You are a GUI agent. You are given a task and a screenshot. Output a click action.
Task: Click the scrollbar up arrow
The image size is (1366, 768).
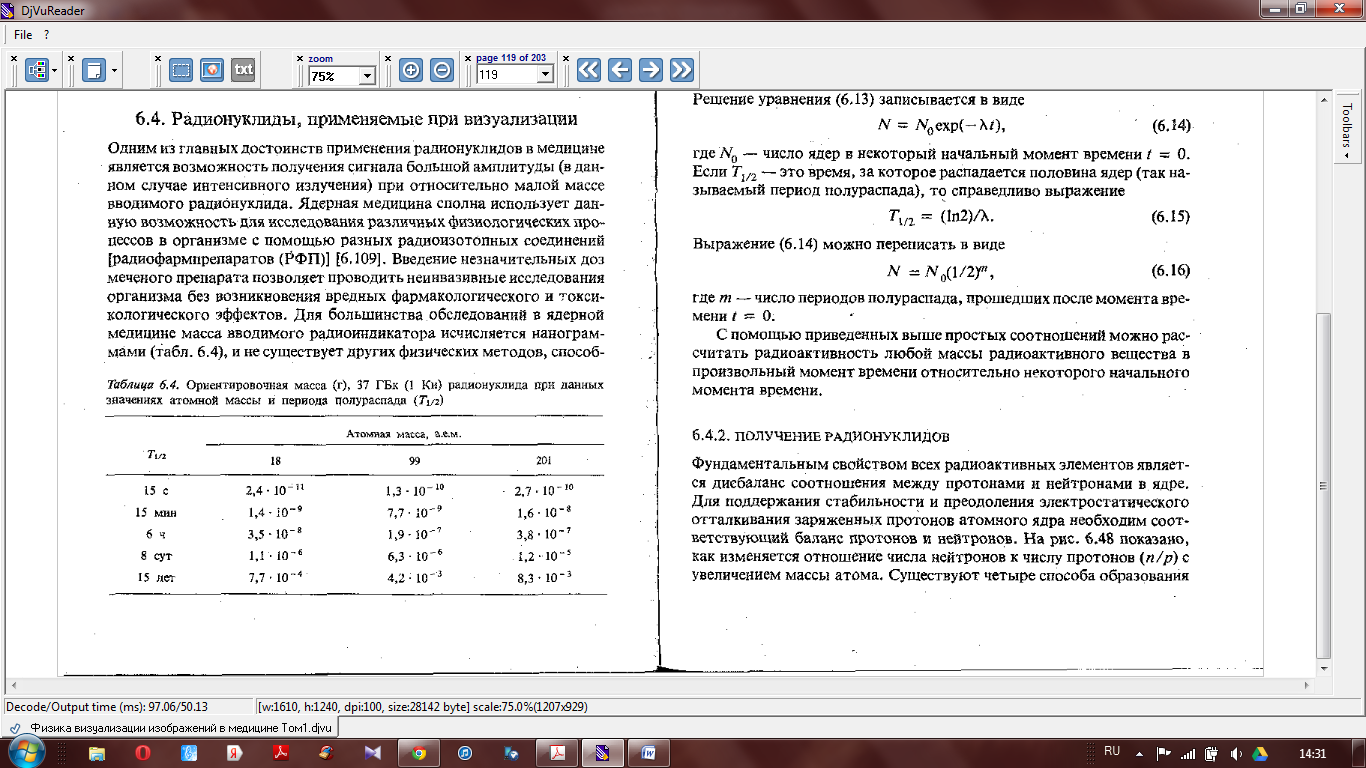point(1324,99)
